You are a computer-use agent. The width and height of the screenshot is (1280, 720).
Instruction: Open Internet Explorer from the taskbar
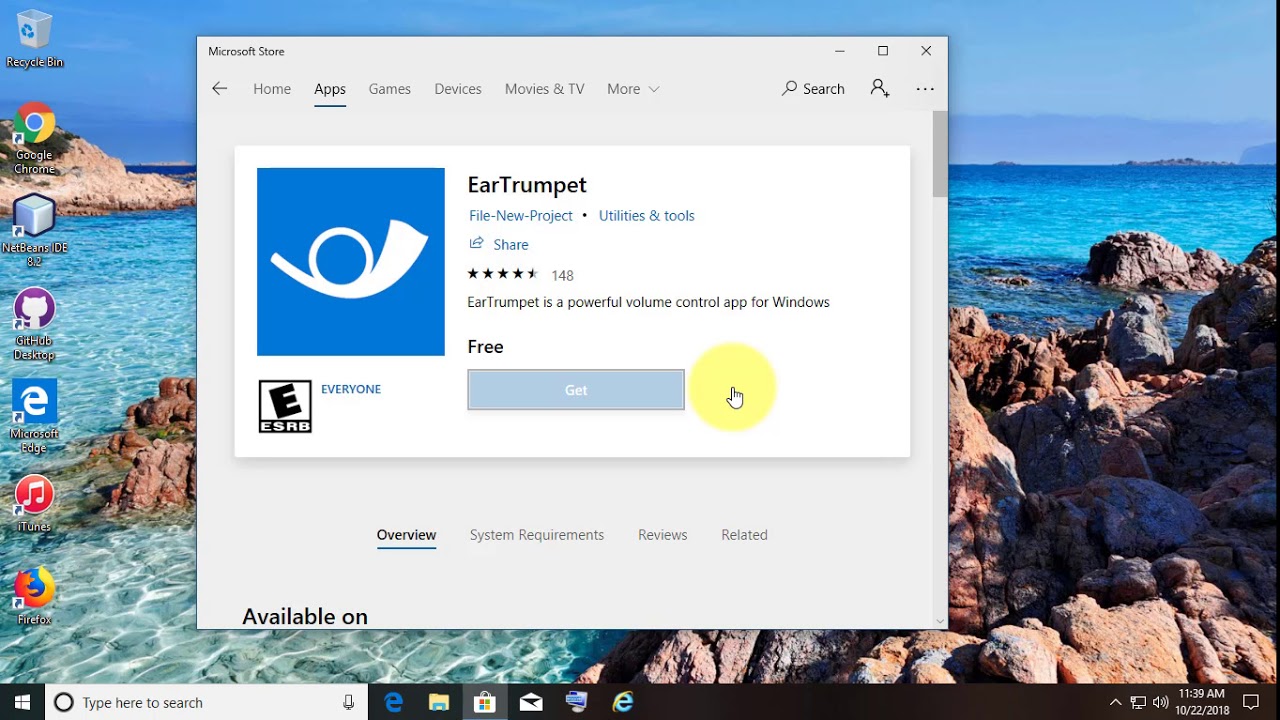[x=623, y=702]
